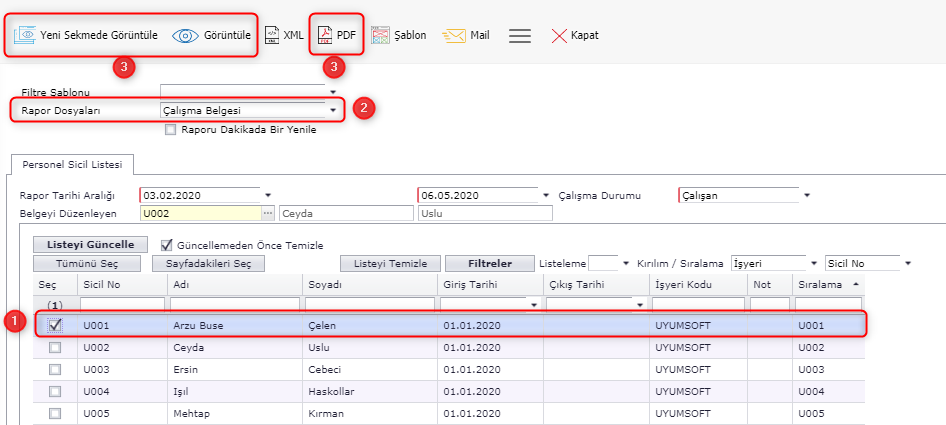Sort the table by Soyadı column header
946x425 pixels.
pos(325,284)
